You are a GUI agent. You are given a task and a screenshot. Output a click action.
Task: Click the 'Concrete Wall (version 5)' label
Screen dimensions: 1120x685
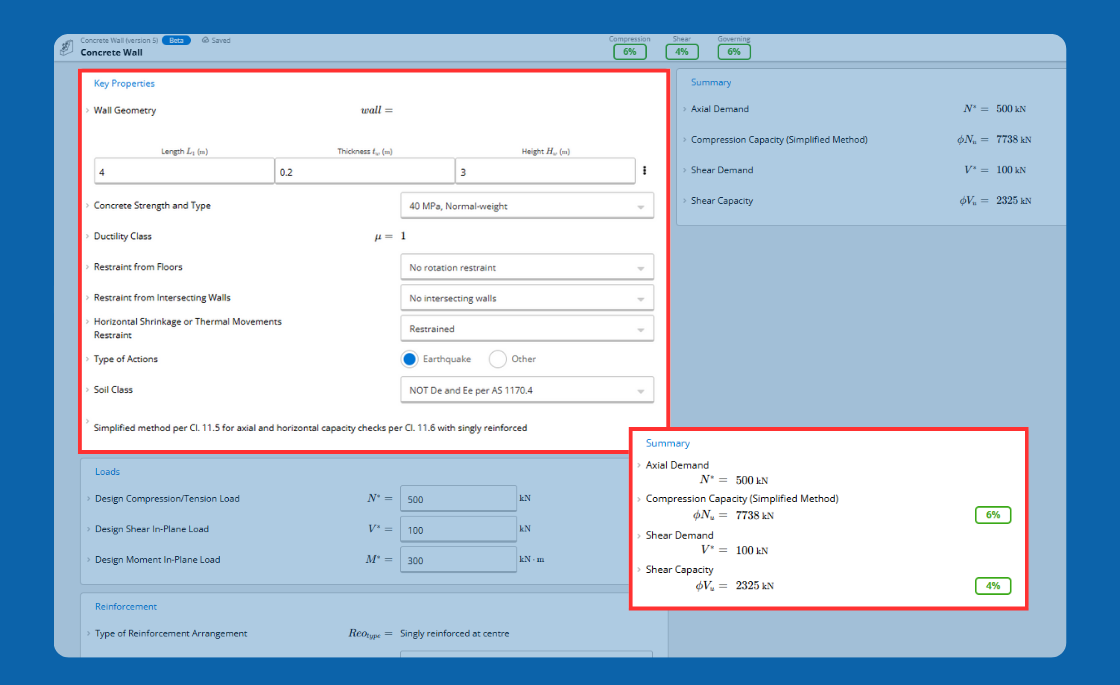click(119, 41)
